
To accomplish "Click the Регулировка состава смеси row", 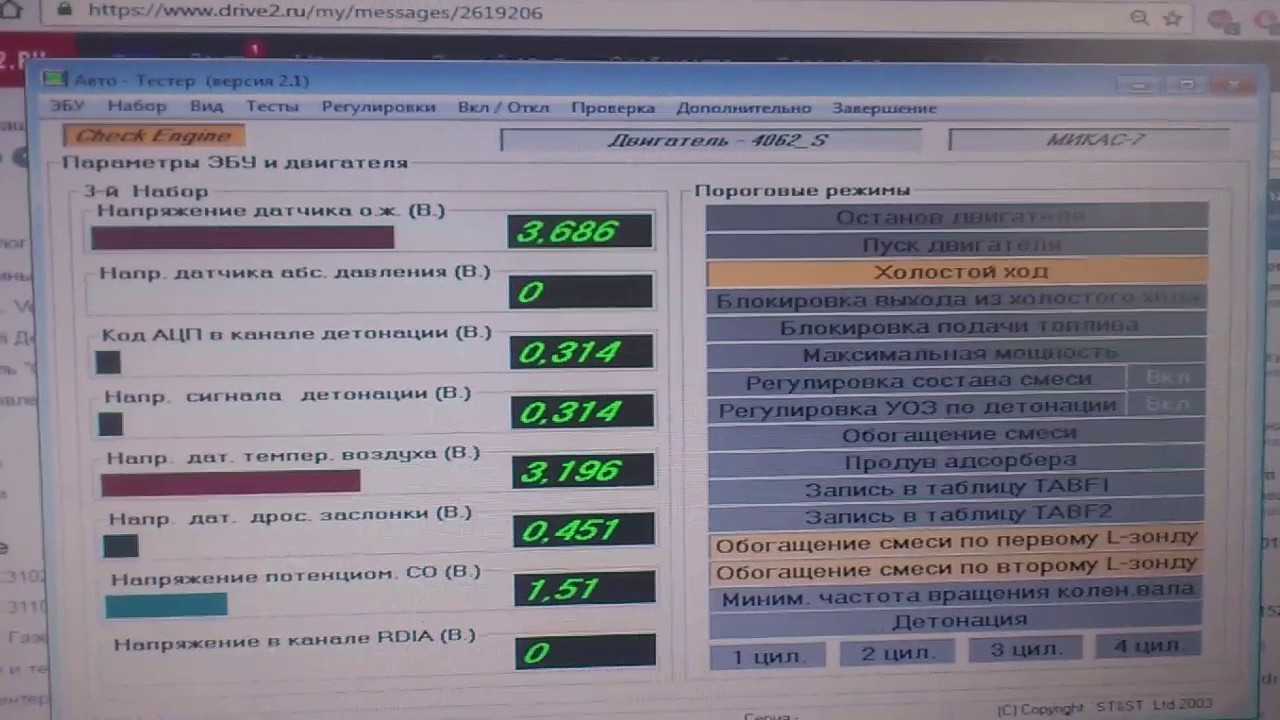I will pos(916,380).
